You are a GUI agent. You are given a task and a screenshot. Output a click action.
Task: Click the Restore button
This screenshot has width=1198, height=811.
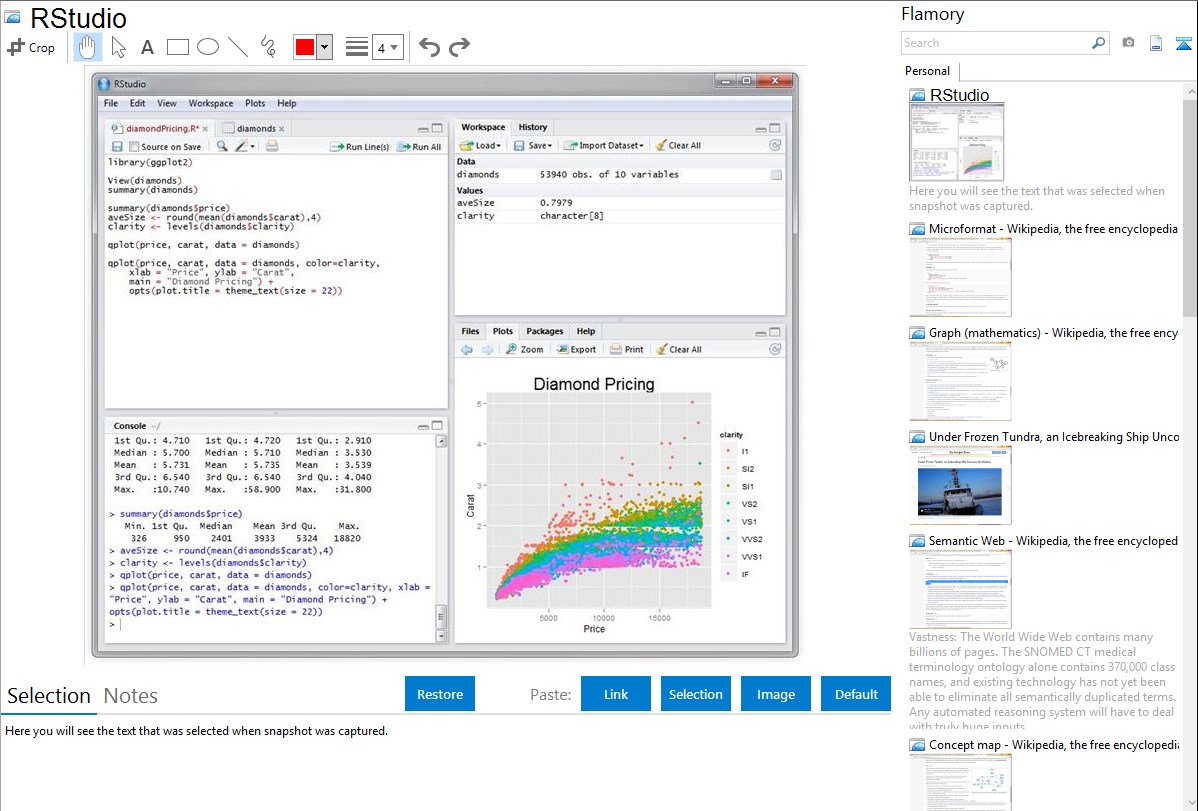click(x=440, y=694)
